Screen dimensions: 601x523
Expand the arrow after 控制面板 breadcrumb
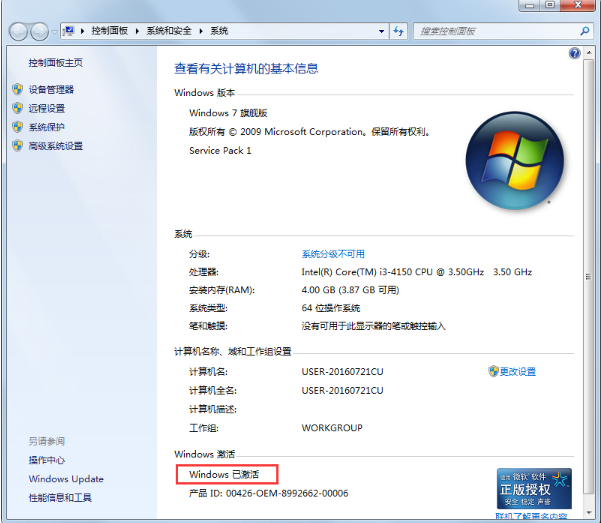138,31
